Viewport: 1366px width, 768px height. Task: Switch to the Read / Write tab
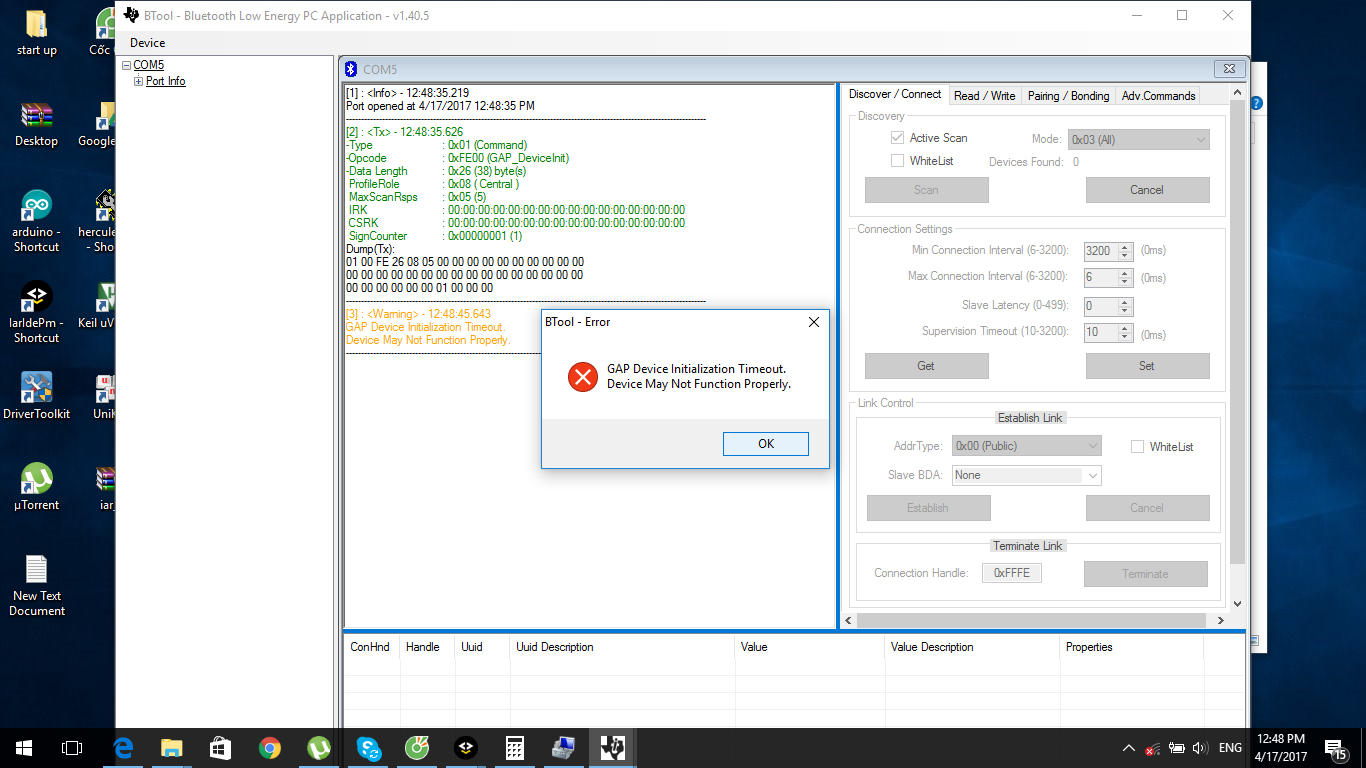(x=984, y=96)
